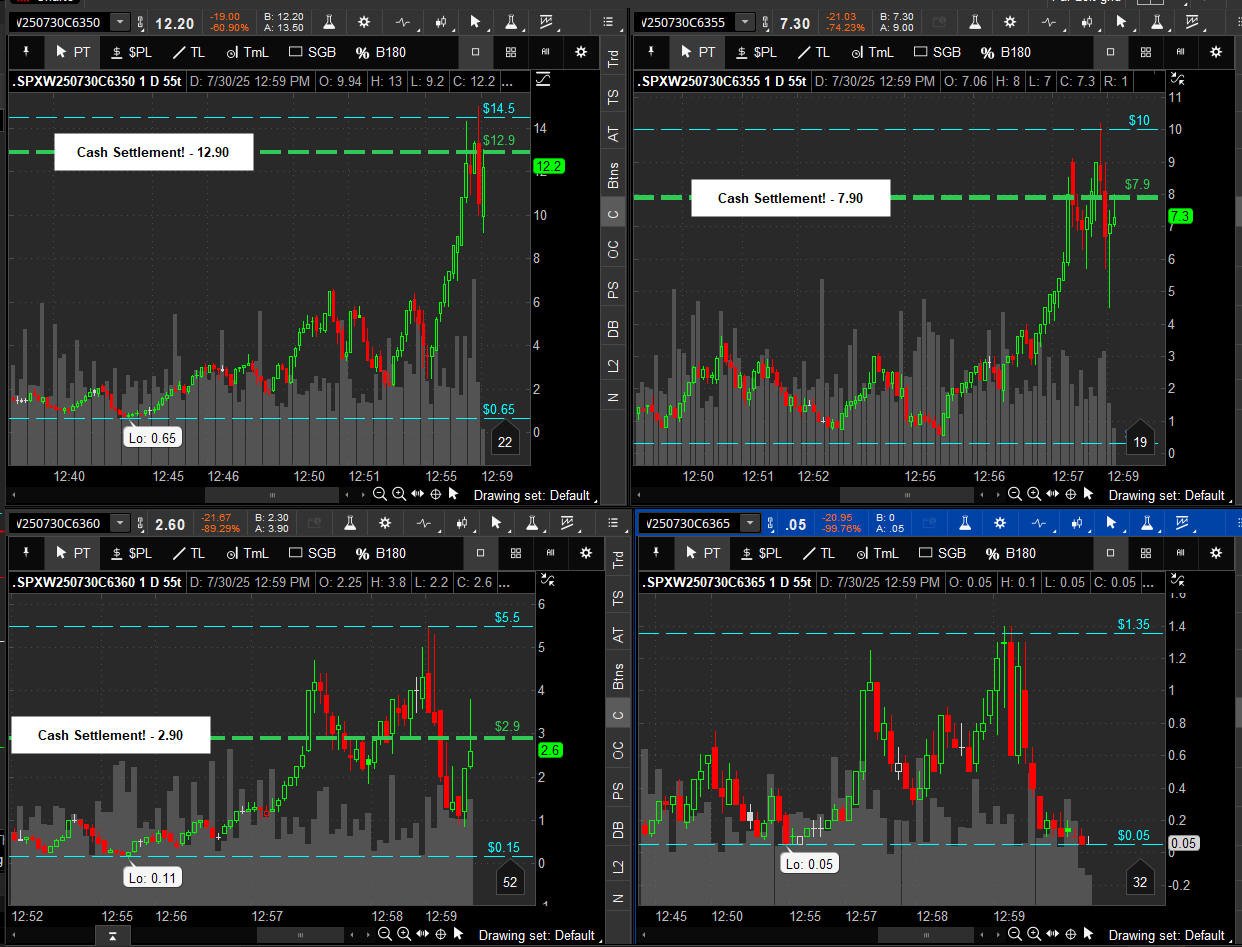
Task: Click the $PL button in the C6360 toolbar
Action: (130, 553)
